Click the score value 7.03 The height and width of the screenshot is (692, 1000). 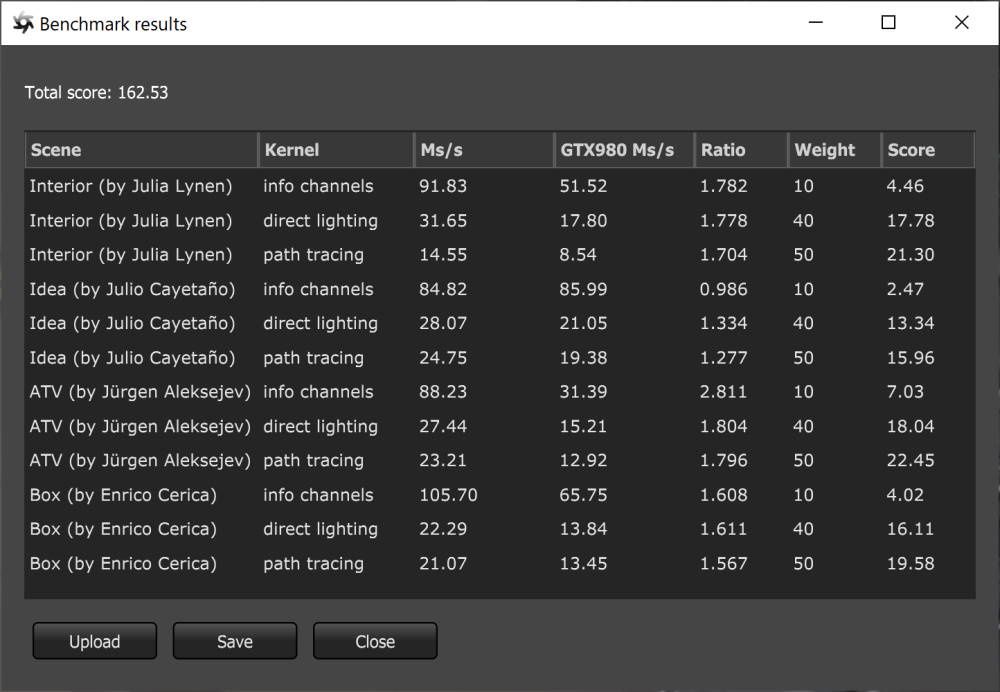pos(905,392)
